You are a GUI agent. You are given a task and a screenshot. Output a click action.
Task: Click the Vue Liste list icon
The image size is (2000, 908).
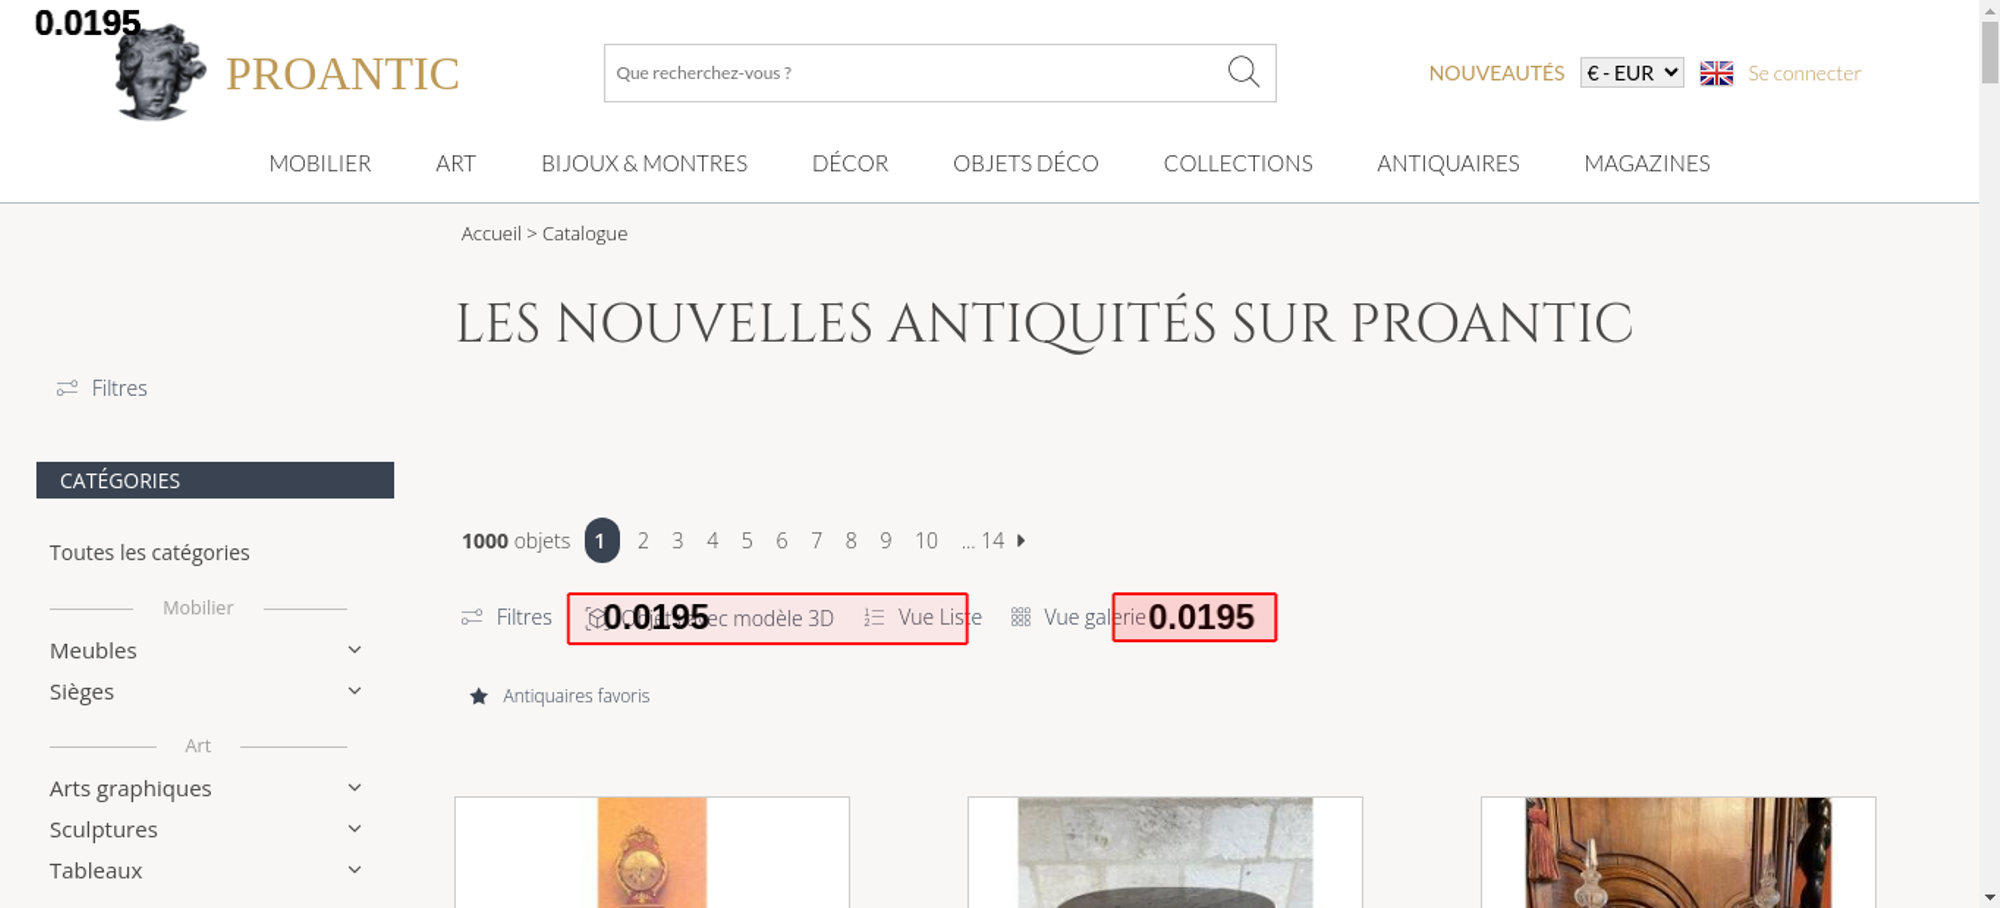[x=874, y=618]
